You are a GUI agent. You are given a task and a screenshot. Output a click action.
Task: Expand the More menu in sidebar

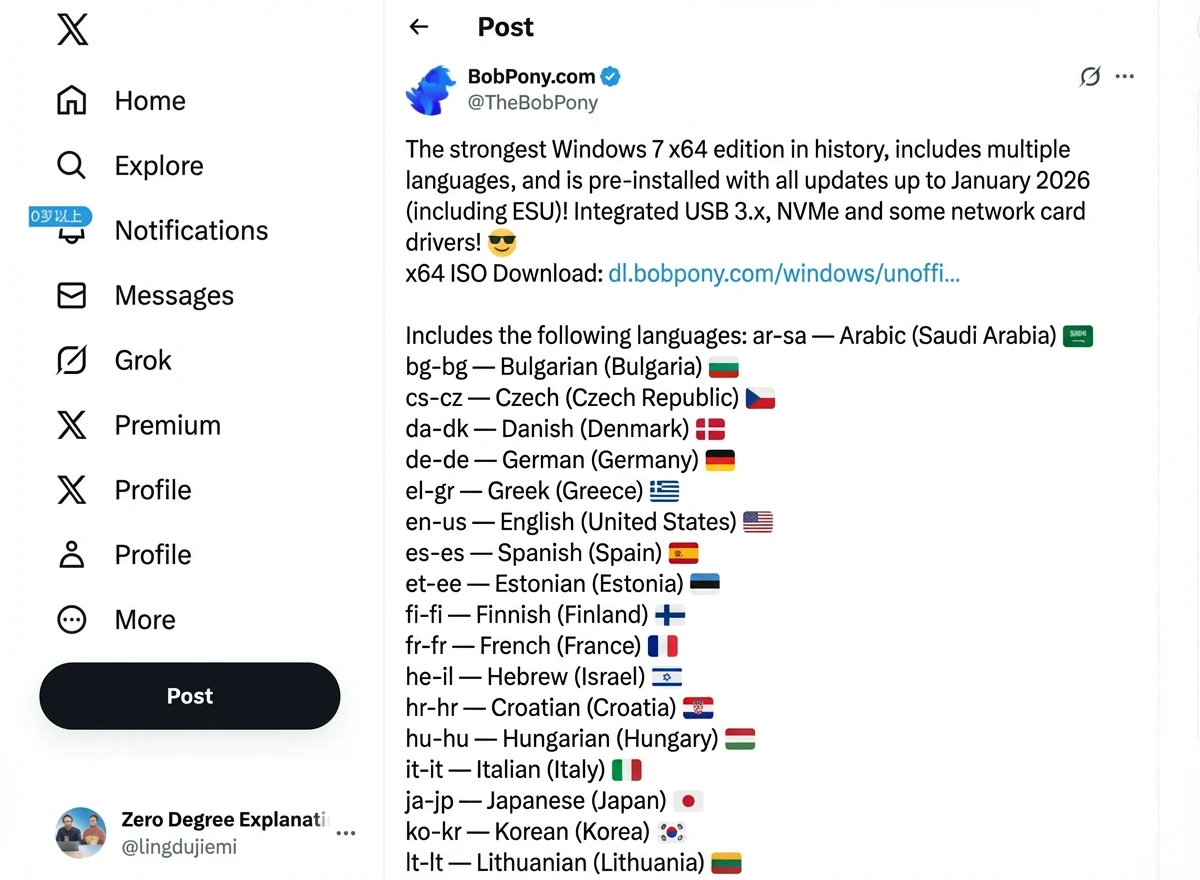click(72, 620)
